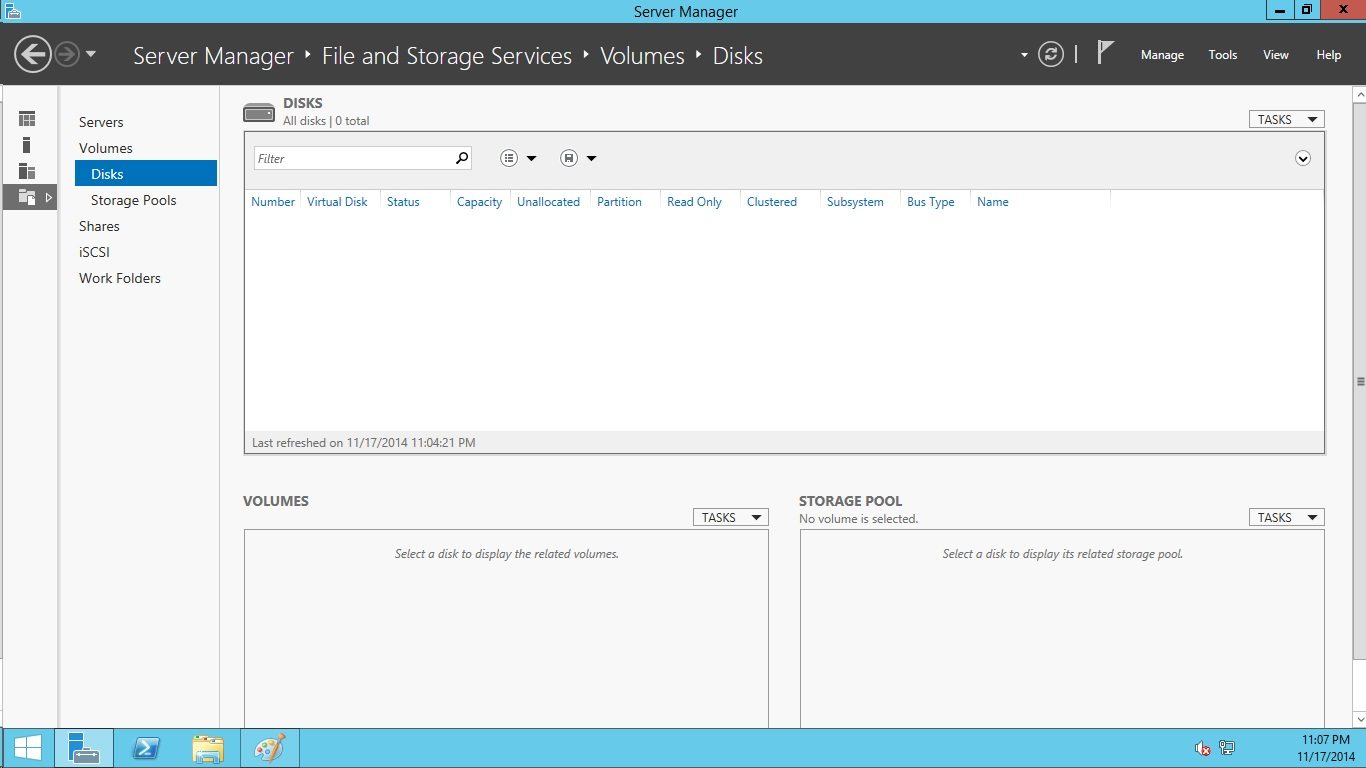Click the magnifier icon in the Filter box
The width and height of the screenshot is (1366, 768).
tap(462, 158)
